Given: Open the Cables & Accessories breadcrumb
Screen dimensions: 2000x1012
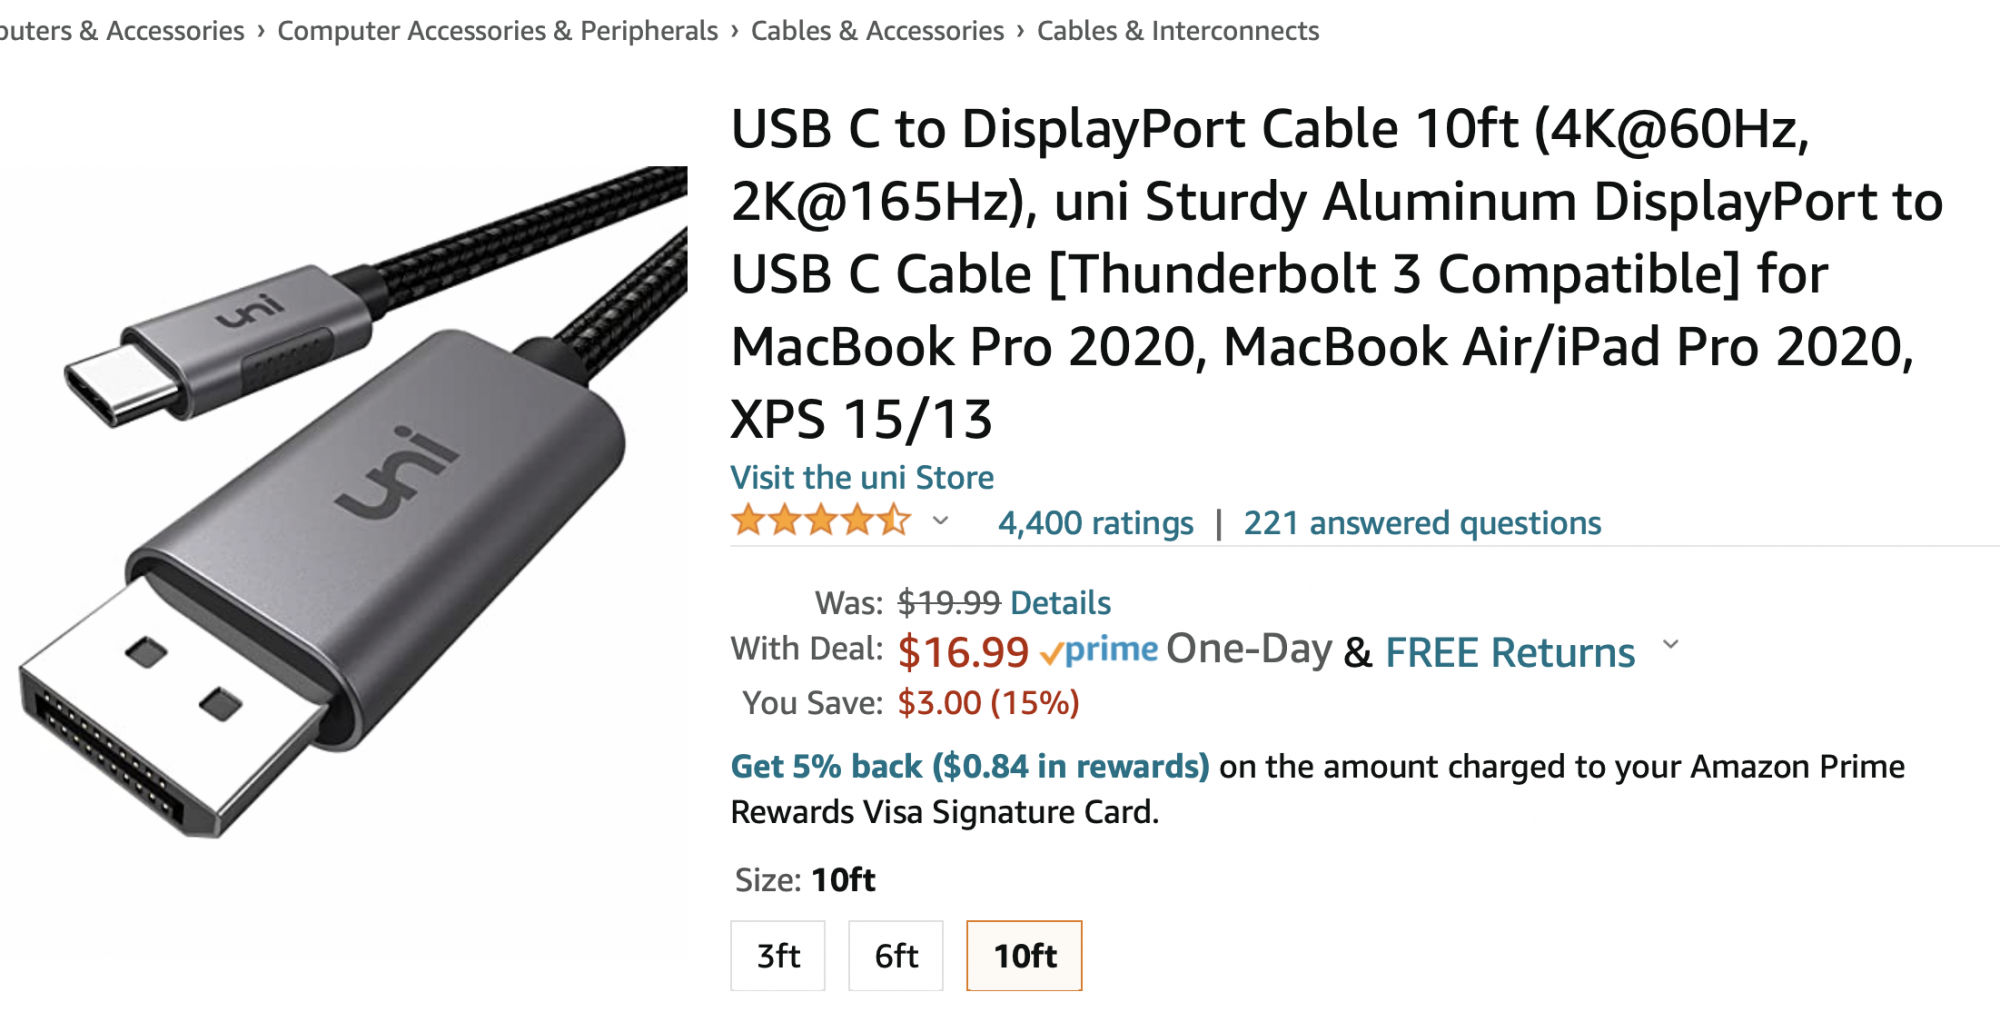Looking at the screenshot, I should [877, 31].
